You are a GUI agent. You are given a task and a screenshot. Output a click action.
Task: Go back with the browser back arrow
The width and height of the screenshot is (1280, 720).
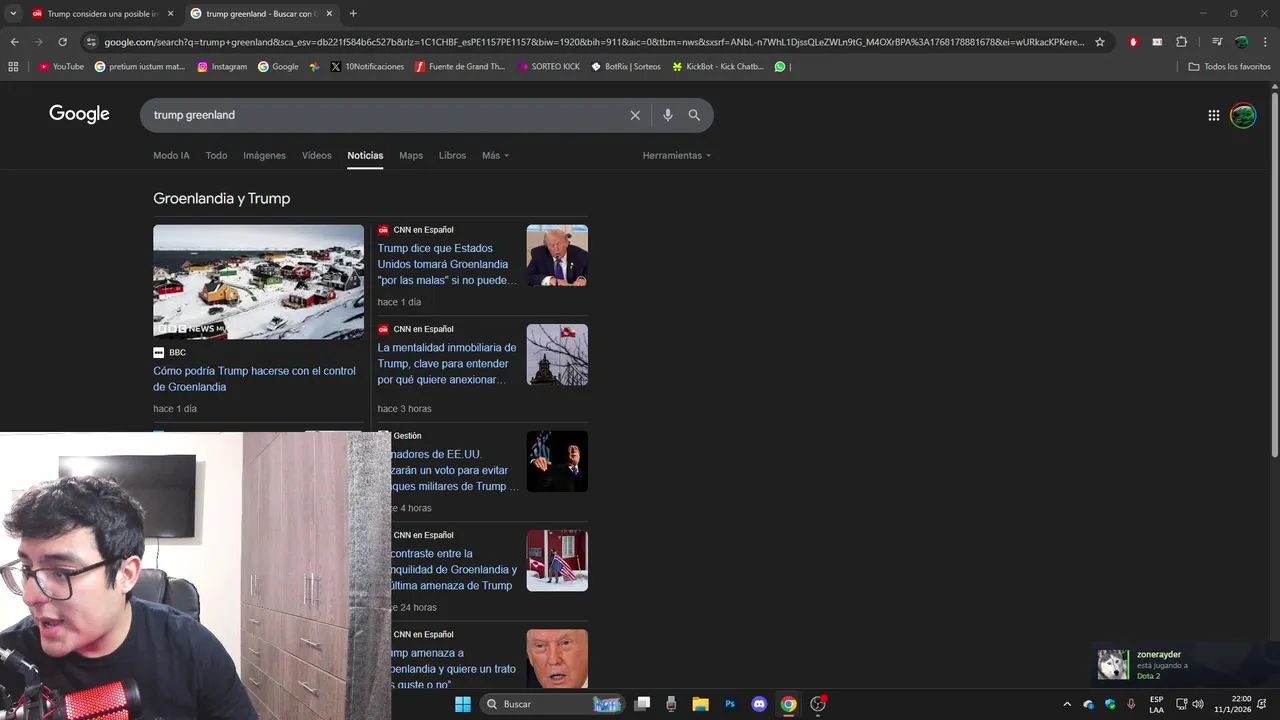[x=14, y=42]
